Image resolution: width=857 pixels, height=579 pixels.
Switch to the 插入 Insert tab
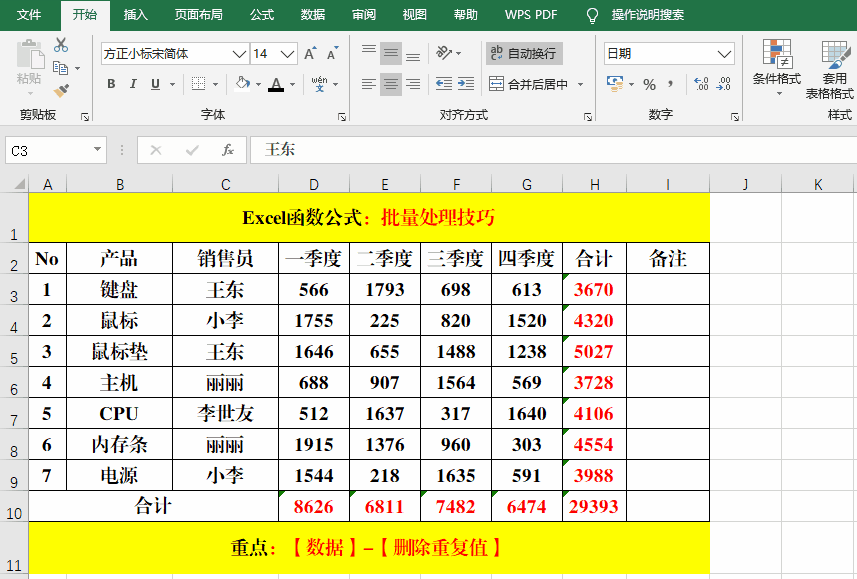[136, 15]
